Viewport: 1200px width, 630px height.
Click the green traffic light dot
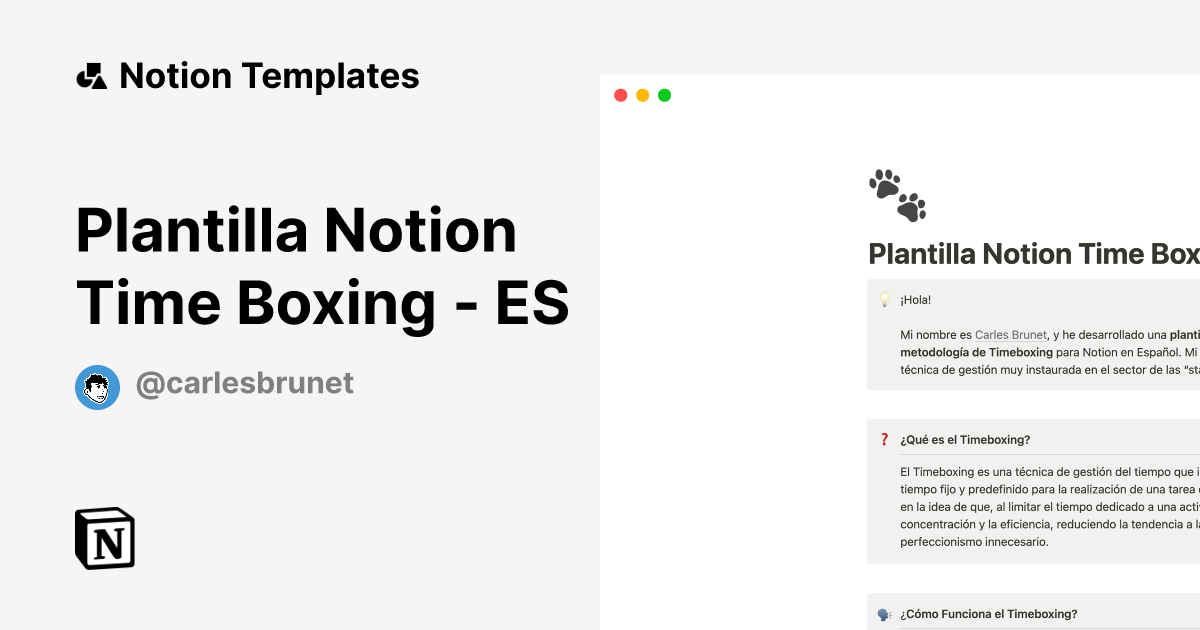coord(664,94)
